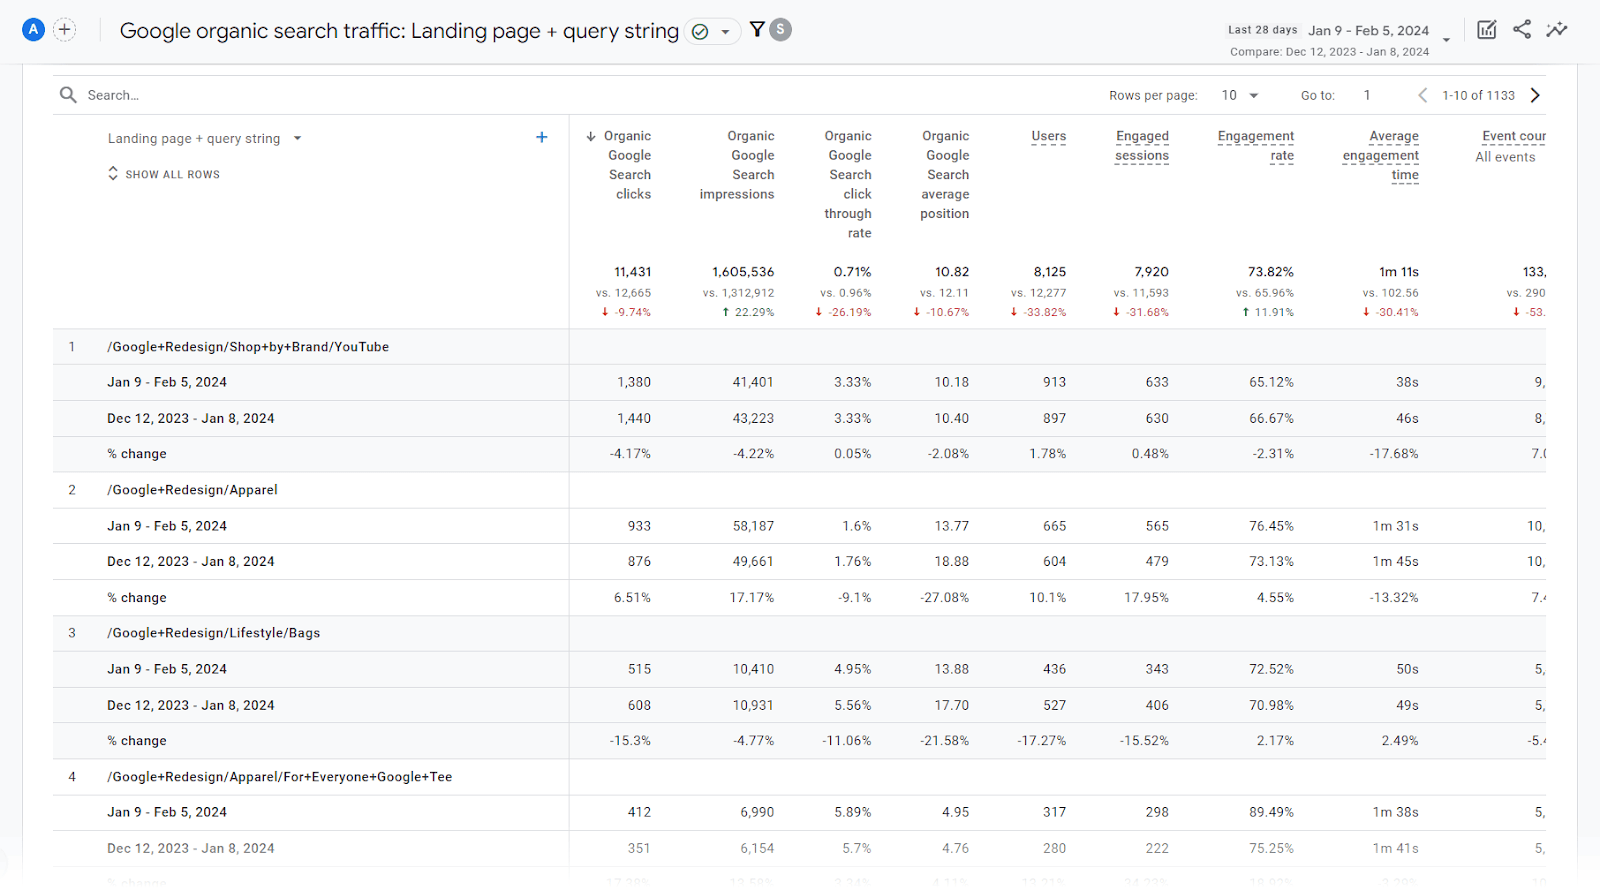Click the 'S' filter badge
The width and height of the screenshot is (1600, 890).
point(781,30)
